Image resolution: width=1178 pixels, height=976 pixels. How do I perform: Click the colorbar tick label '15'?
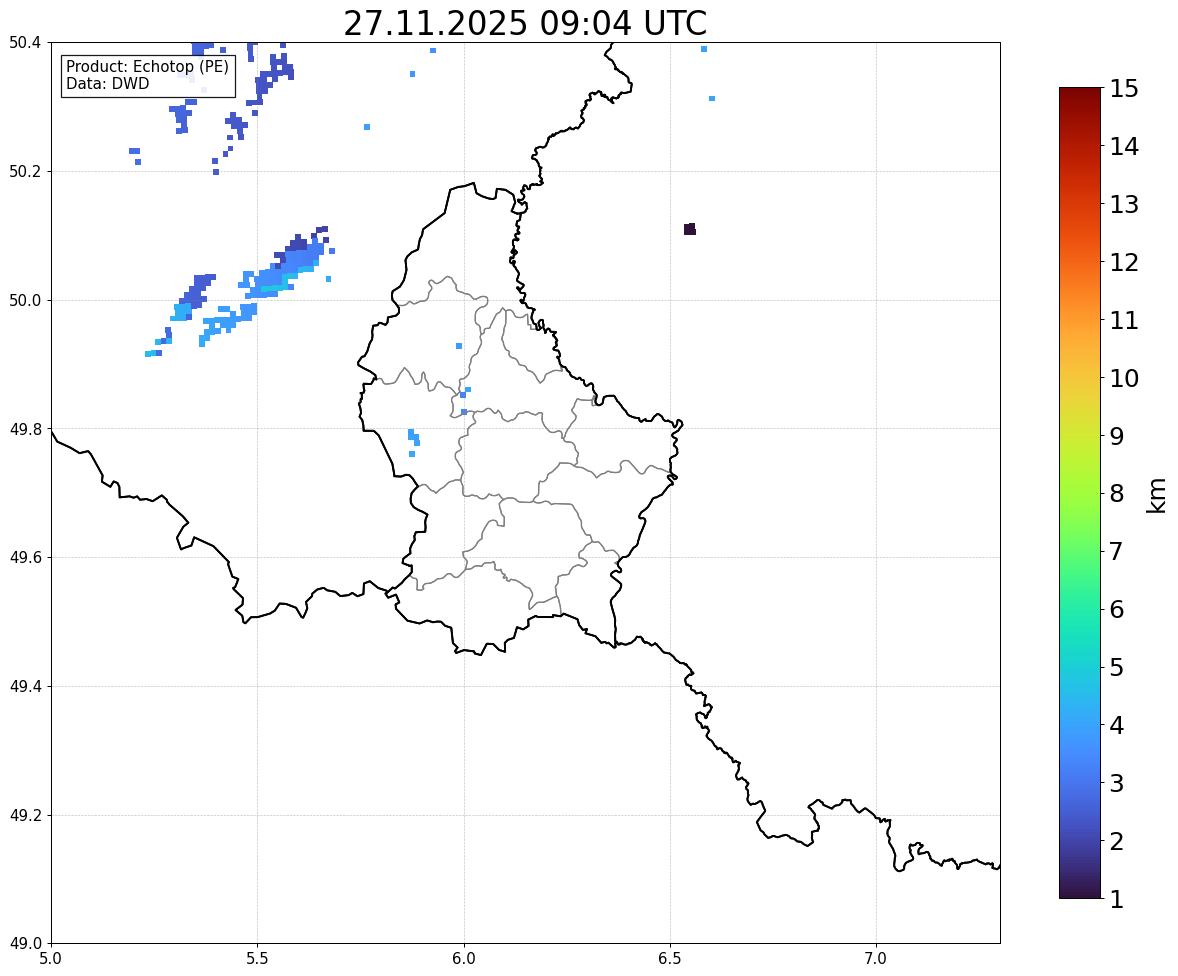1124,89
